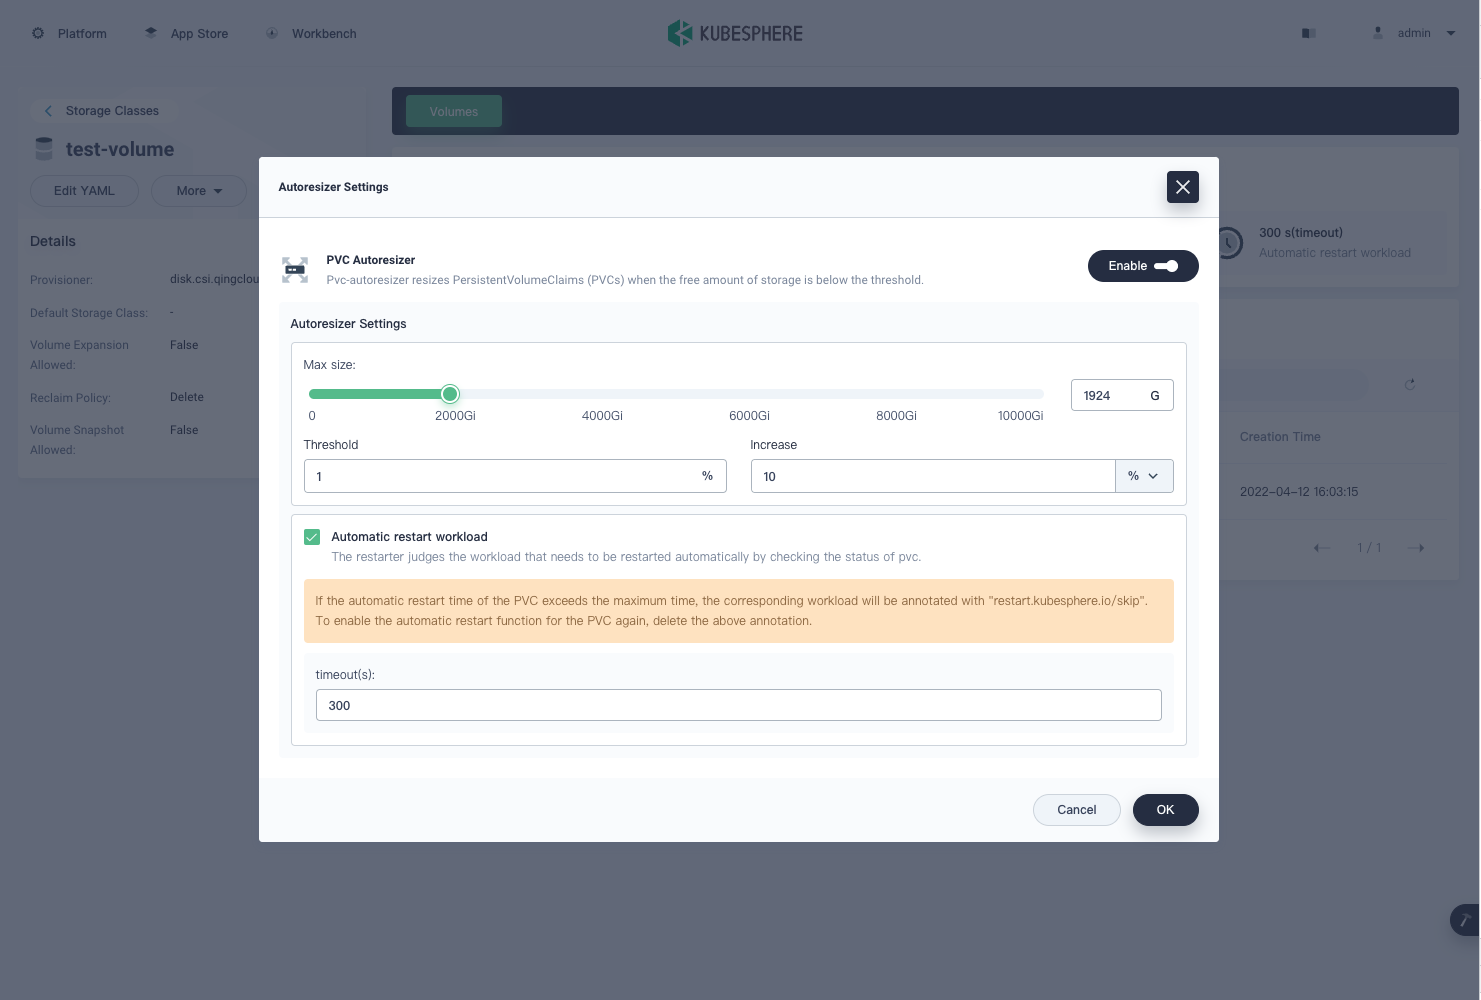This screenshot has height=1000, width=1481.
Task: Open the Platform menu
Action: click(x=68, y=33)
